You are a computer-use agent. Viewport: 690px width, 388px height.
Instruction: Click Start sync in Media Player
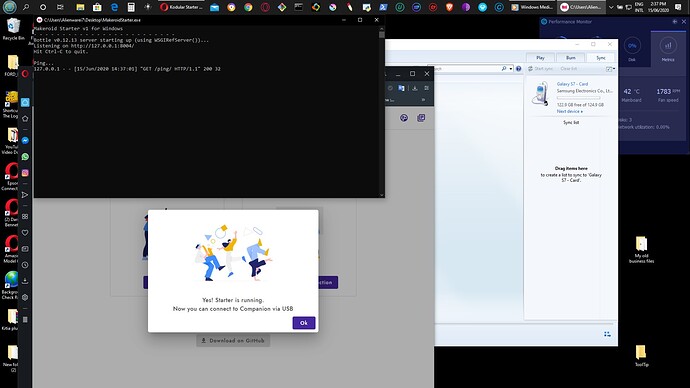point(540,69)
